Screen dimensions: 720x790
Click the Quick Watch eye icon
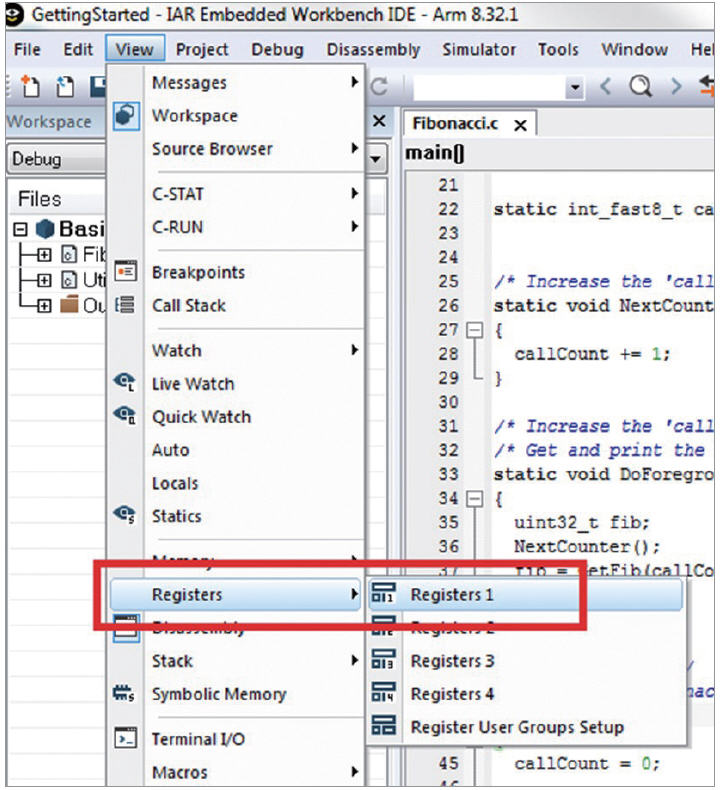tap(126, 417)
